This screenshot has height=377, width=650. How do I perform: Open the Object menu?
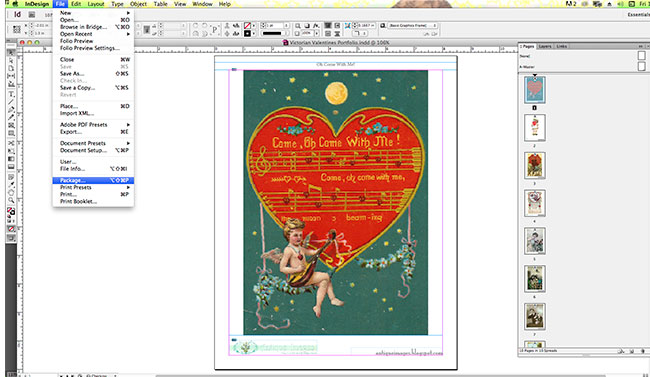[138, 4]
